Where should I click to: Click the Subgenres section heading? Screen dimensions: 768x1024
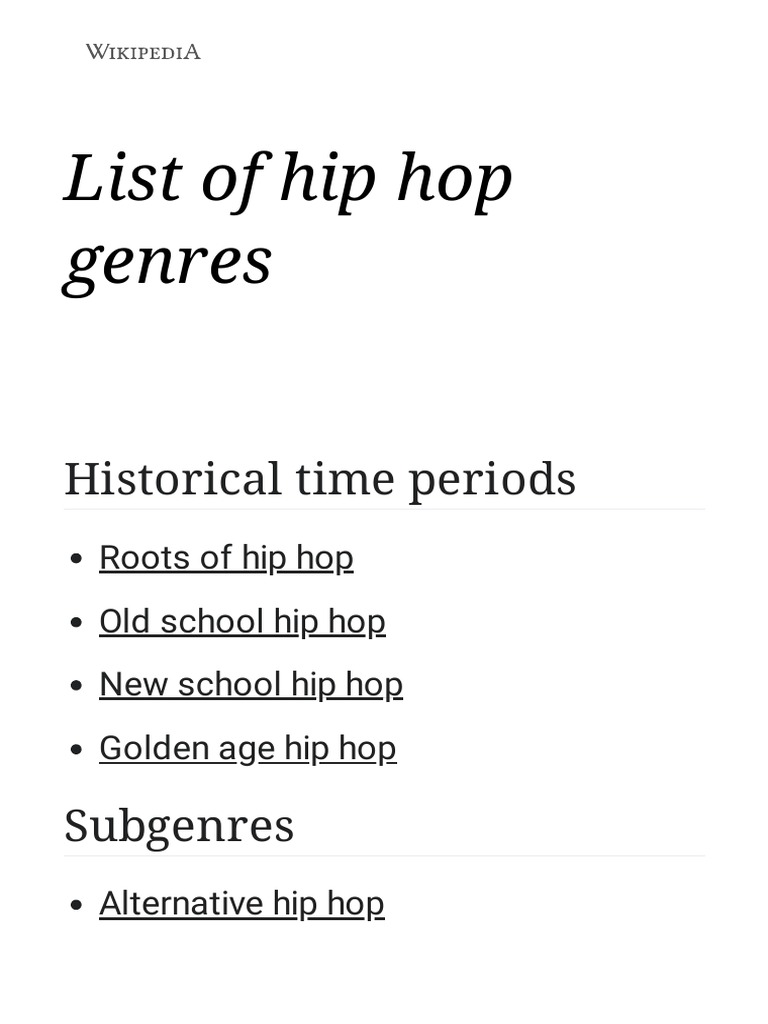tap(179, 826)
